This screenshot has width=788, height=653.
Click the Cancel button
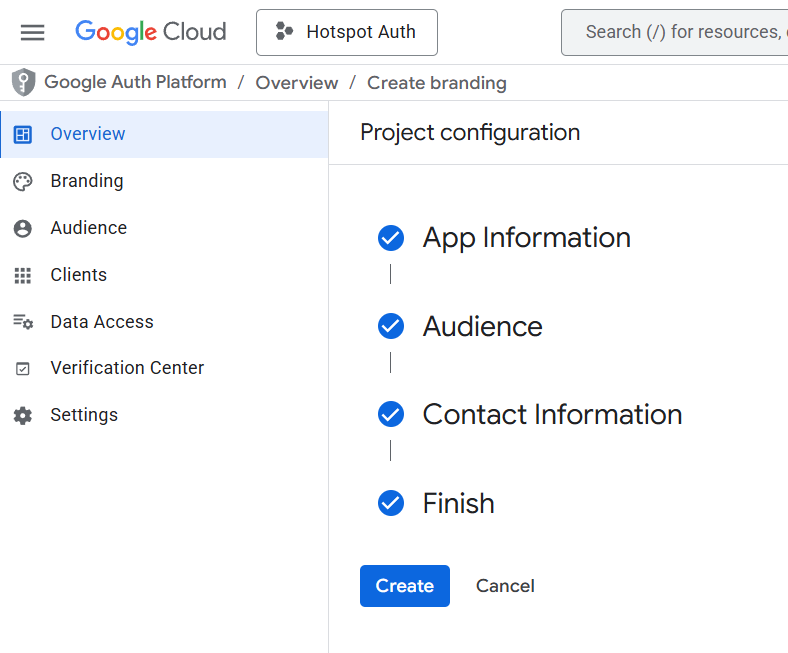505,586
